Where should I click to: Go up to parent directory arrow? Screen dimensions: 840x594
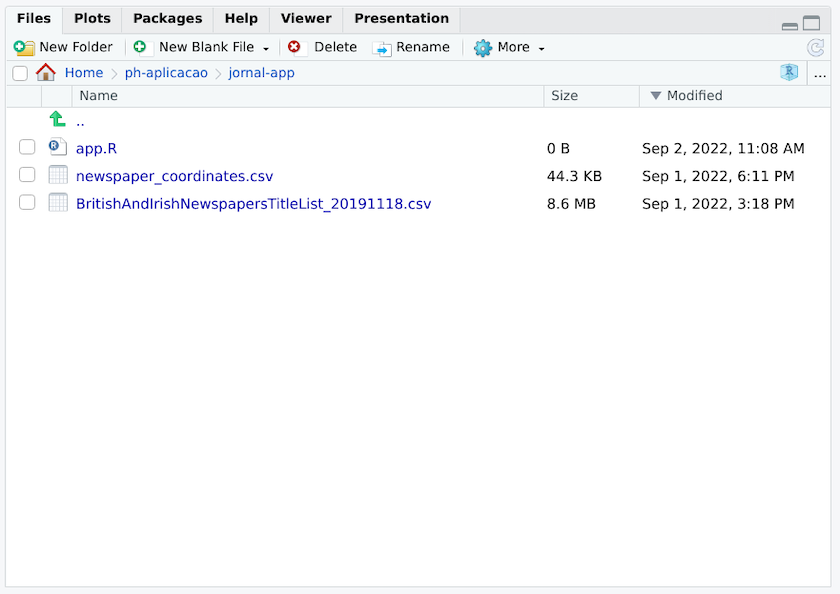click(x=58, y=120)
